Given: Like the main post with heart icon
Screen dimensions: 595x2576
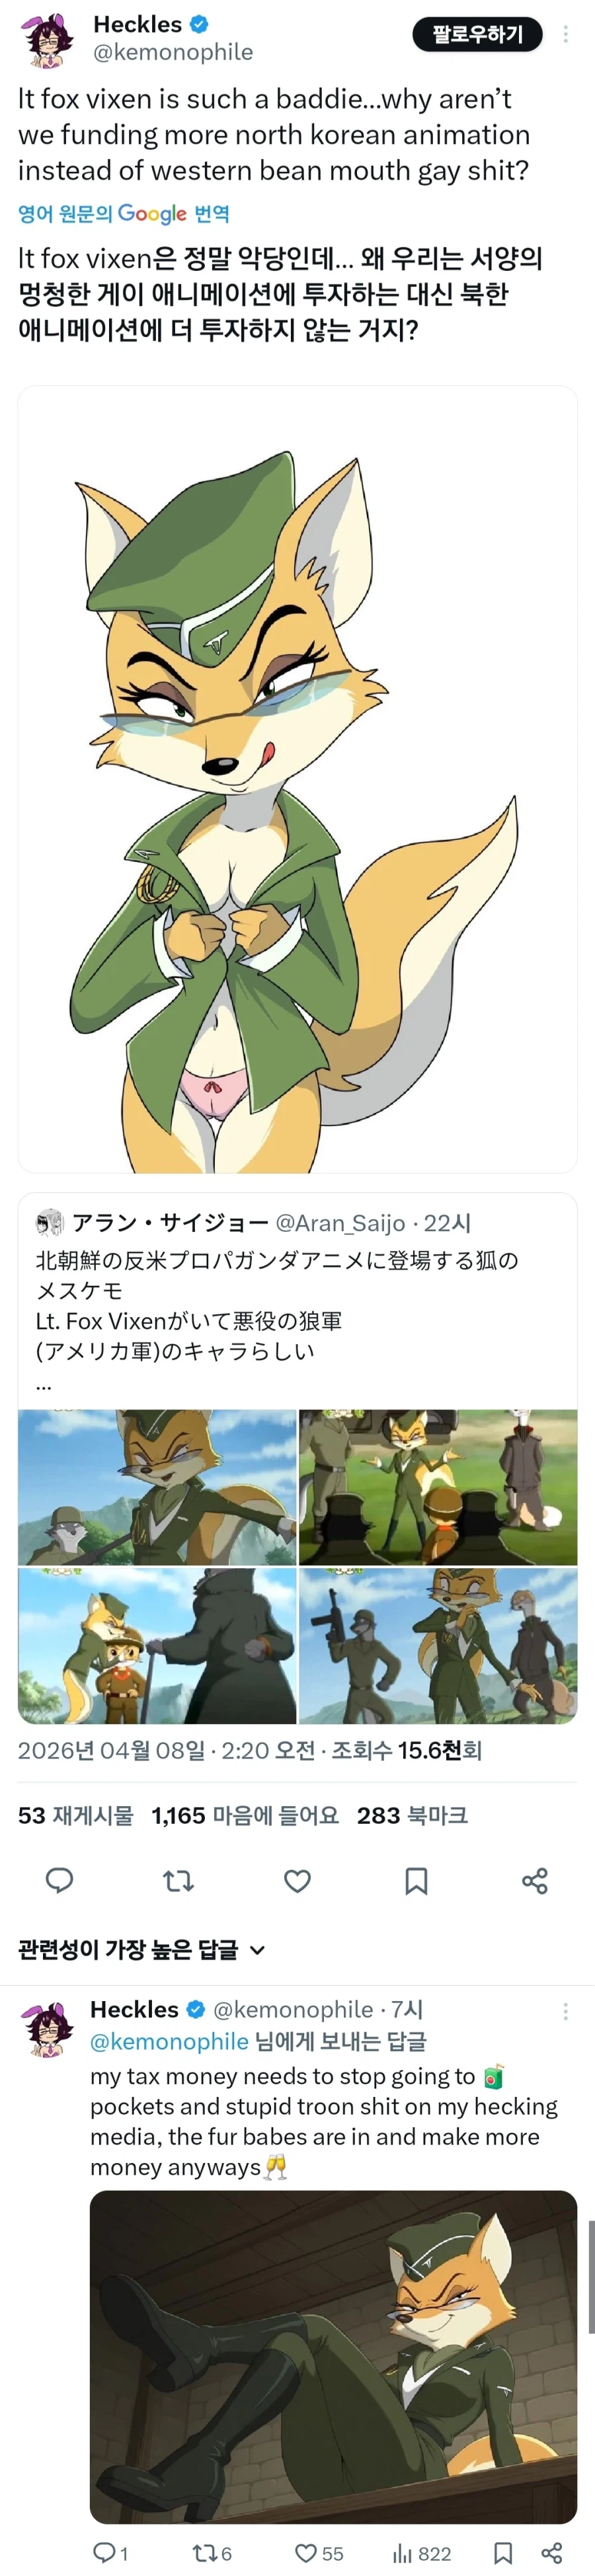Looking at the screenshot, I should (x=297, y=1881).
